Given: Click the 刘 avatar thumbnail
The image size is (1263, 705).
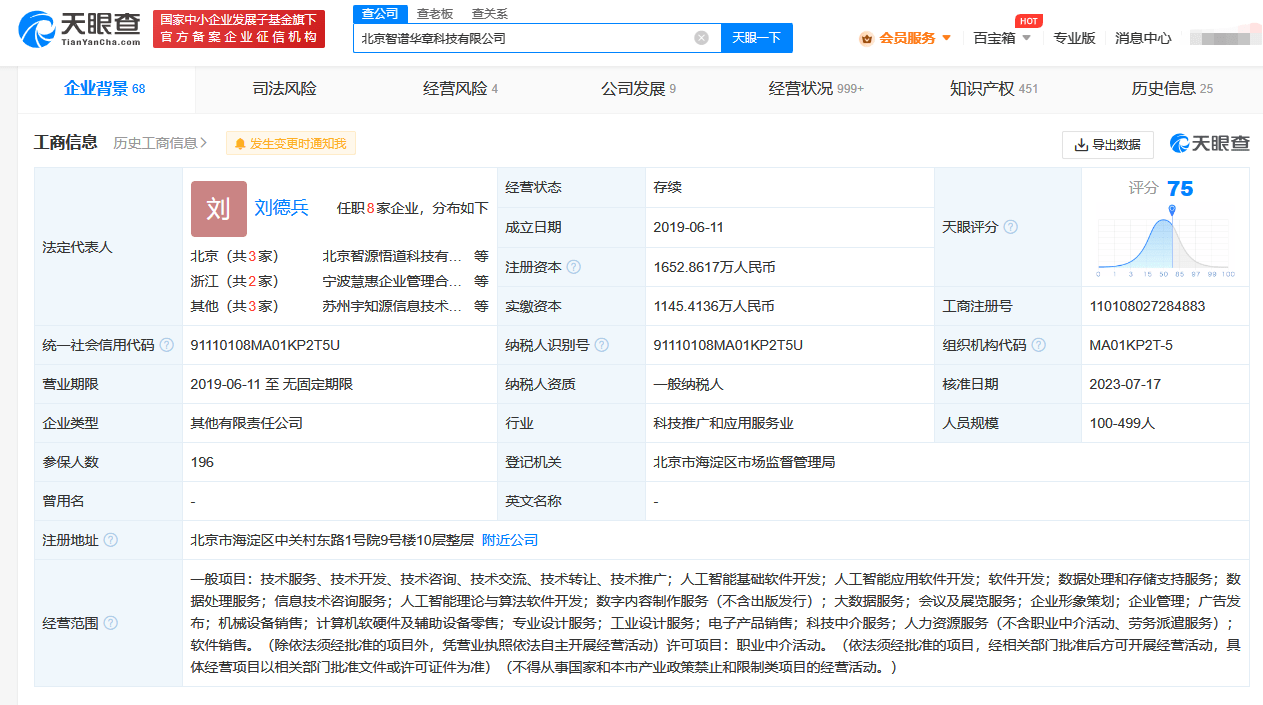Looking at the screenshot, I should (218, 208).
